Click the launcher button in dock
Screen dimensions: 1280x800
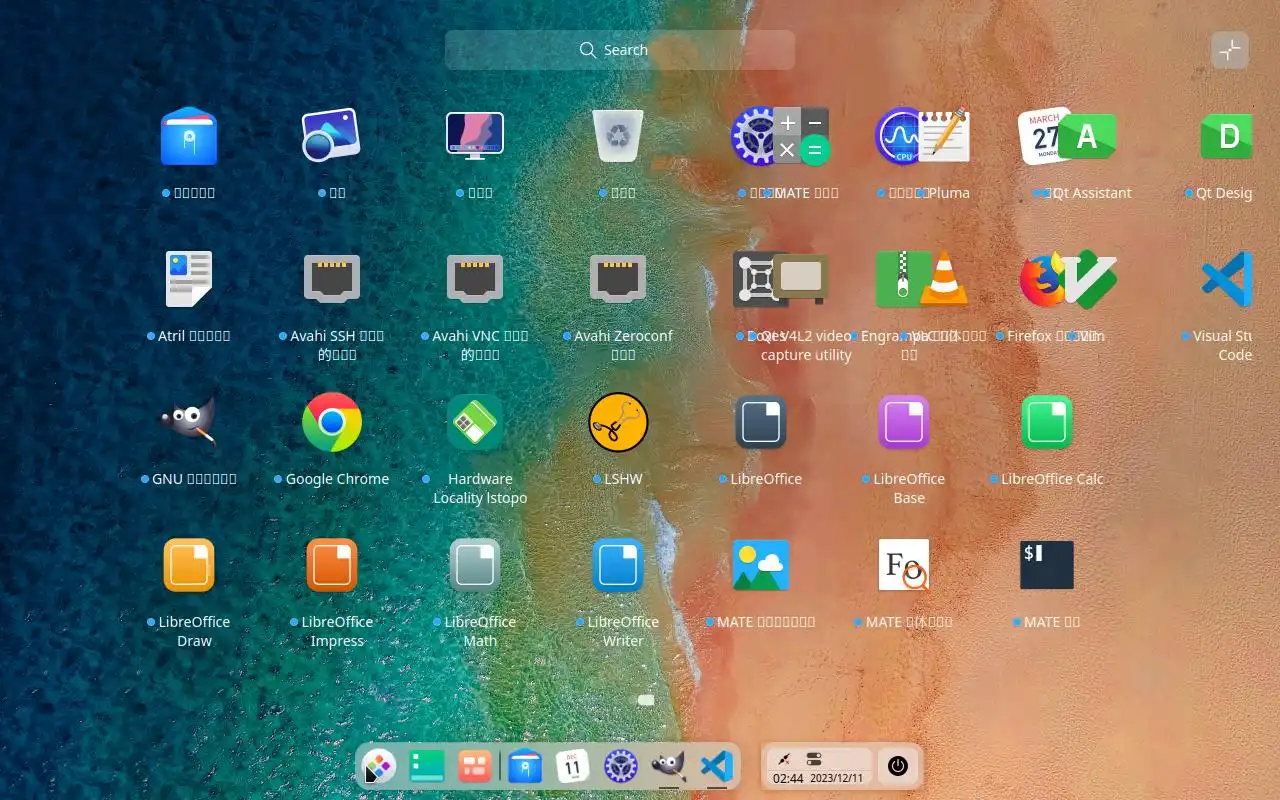(379, 767)
